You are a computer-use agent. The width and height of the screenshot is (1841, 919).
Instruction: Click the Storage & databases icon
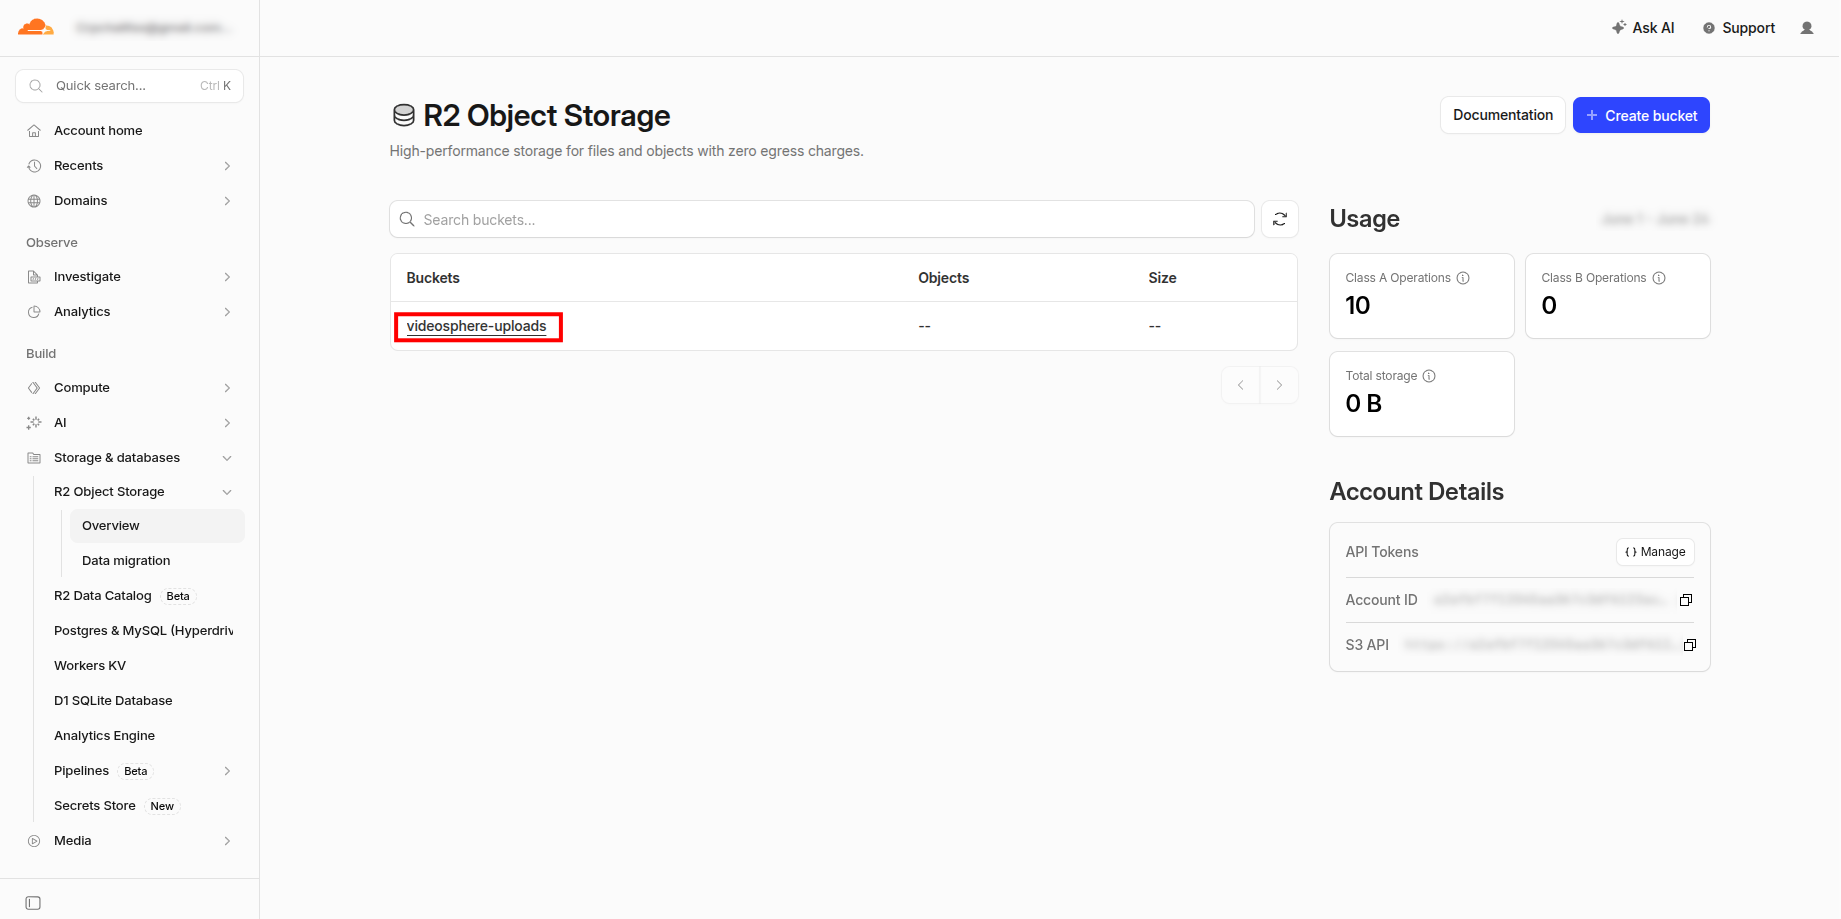pos(34,458)
